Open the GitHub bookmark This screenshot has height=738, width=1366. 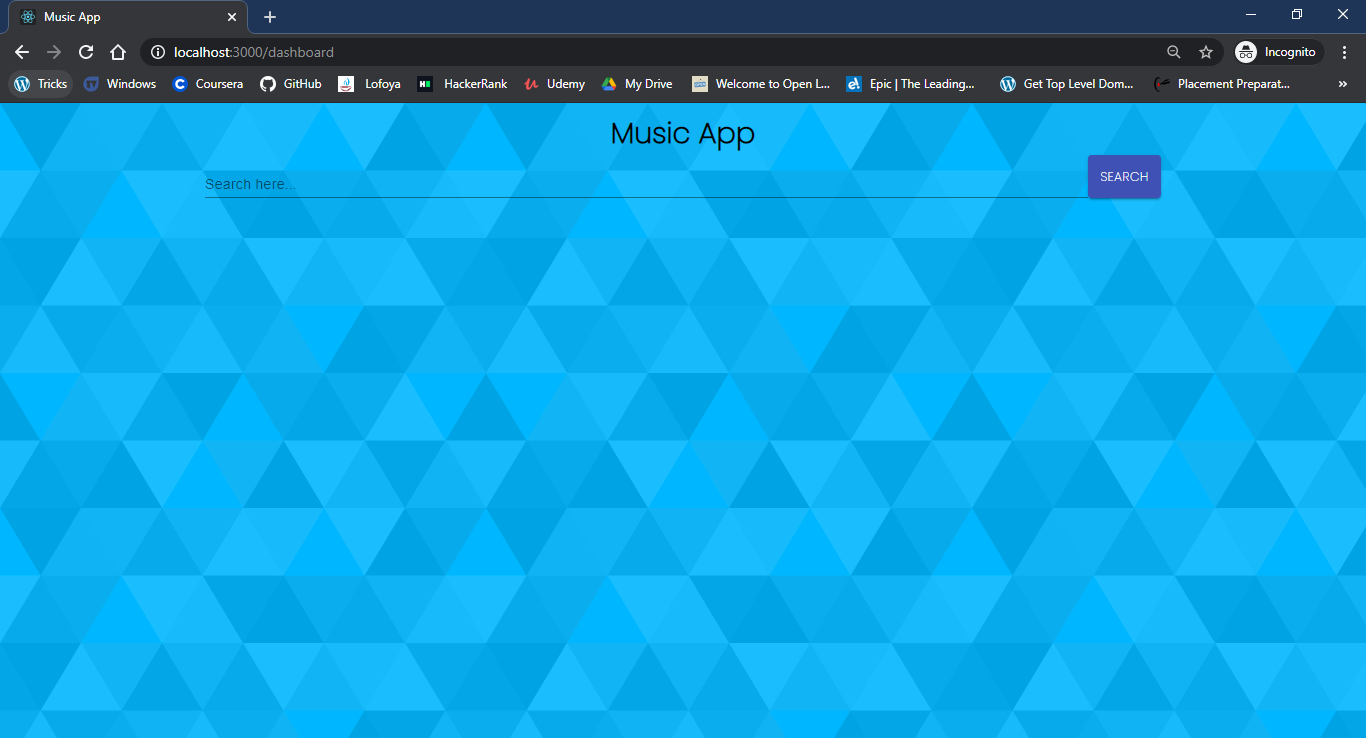(290, 84)
